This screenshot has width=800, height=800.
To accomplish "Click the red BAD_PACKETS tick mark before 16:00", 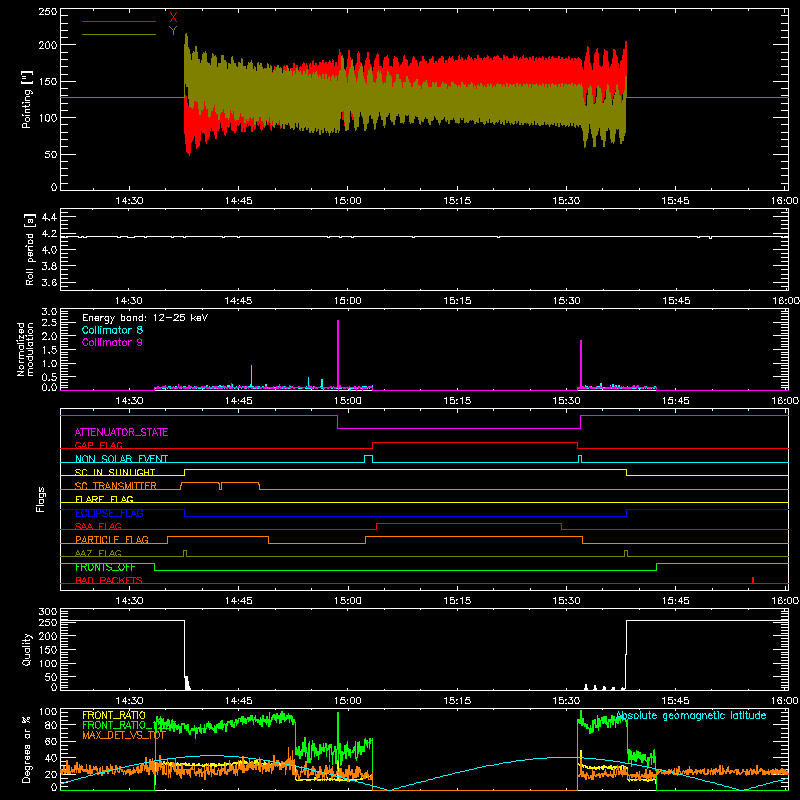I will coord(753,580).
